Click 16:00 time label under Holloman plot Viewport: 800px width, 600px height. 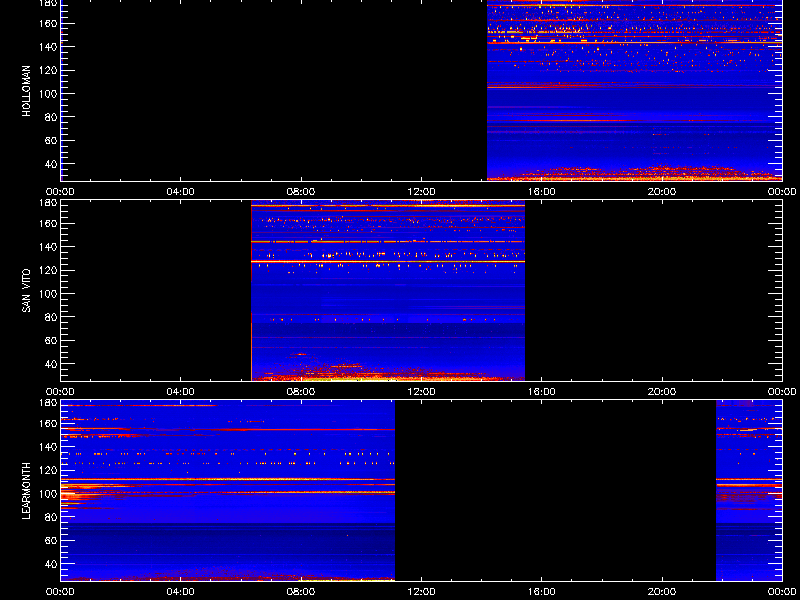[542, 192]
